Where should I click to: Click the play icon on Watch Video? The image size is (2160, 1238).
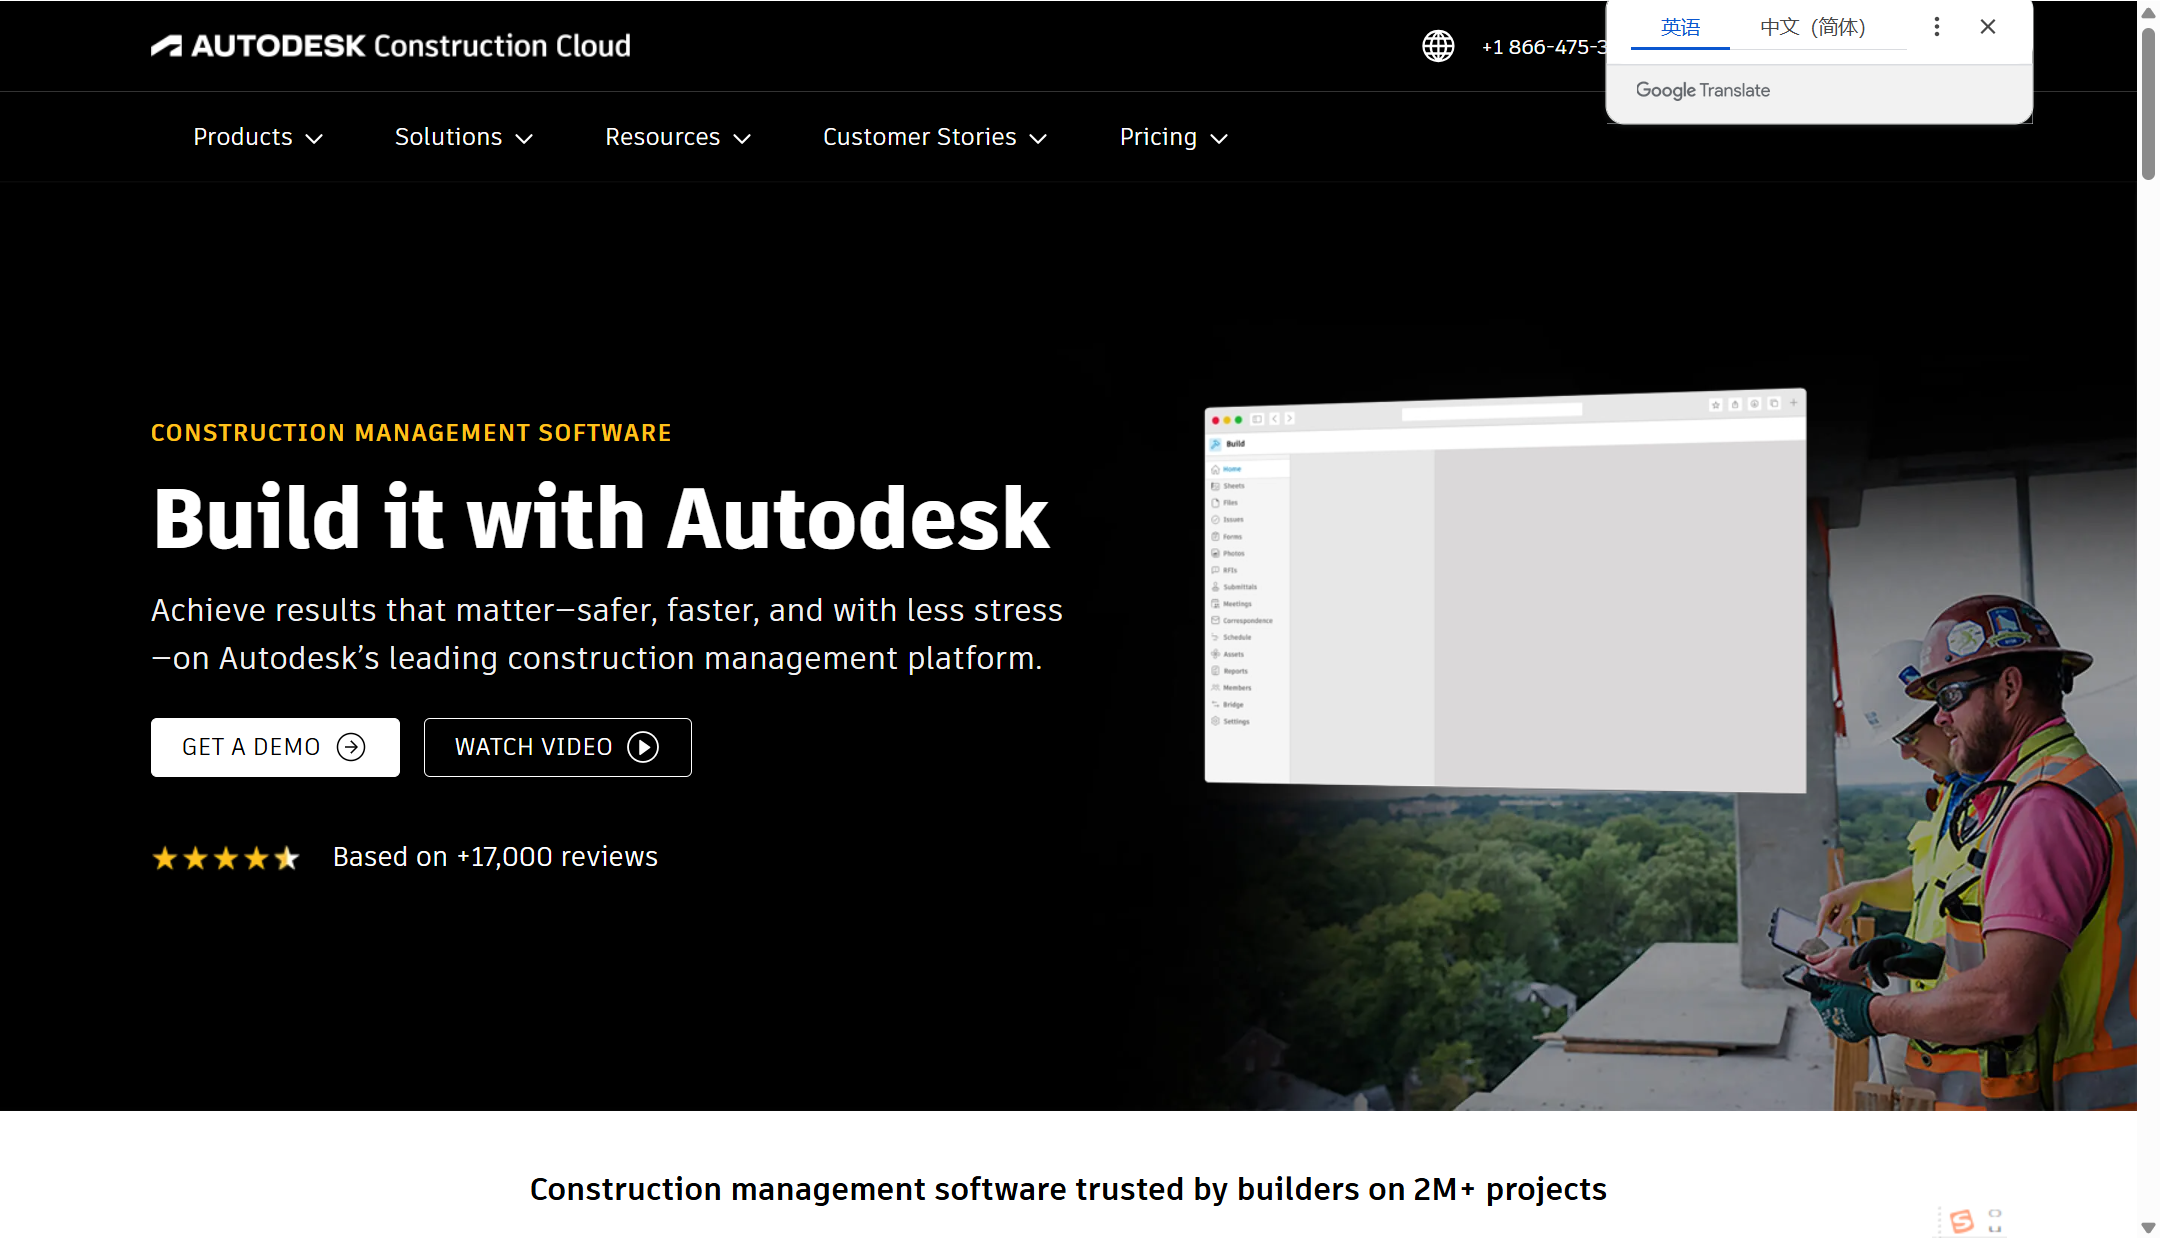pos(643,747)
